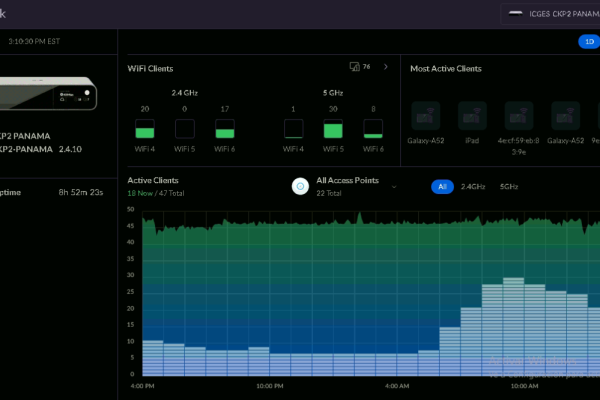Viewport: 600px width, 400px height.
Task: Select the 2.4 GHz WiFi 5 empty indicator
Action: click(185, 129)
